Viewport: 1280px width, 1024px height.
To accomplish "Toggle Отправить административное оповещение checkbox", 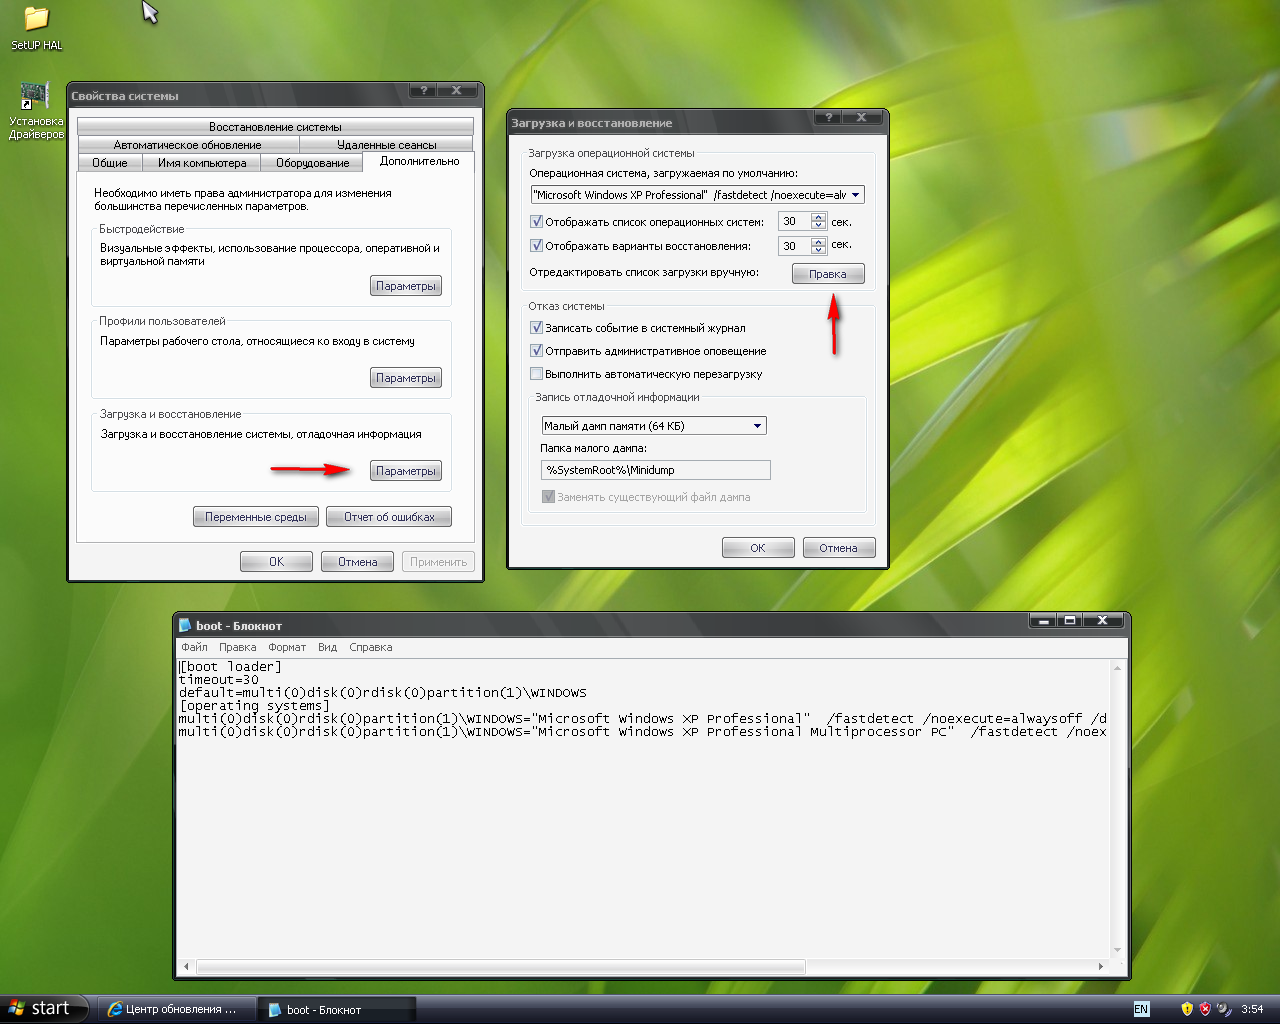I will click(537, 351).
